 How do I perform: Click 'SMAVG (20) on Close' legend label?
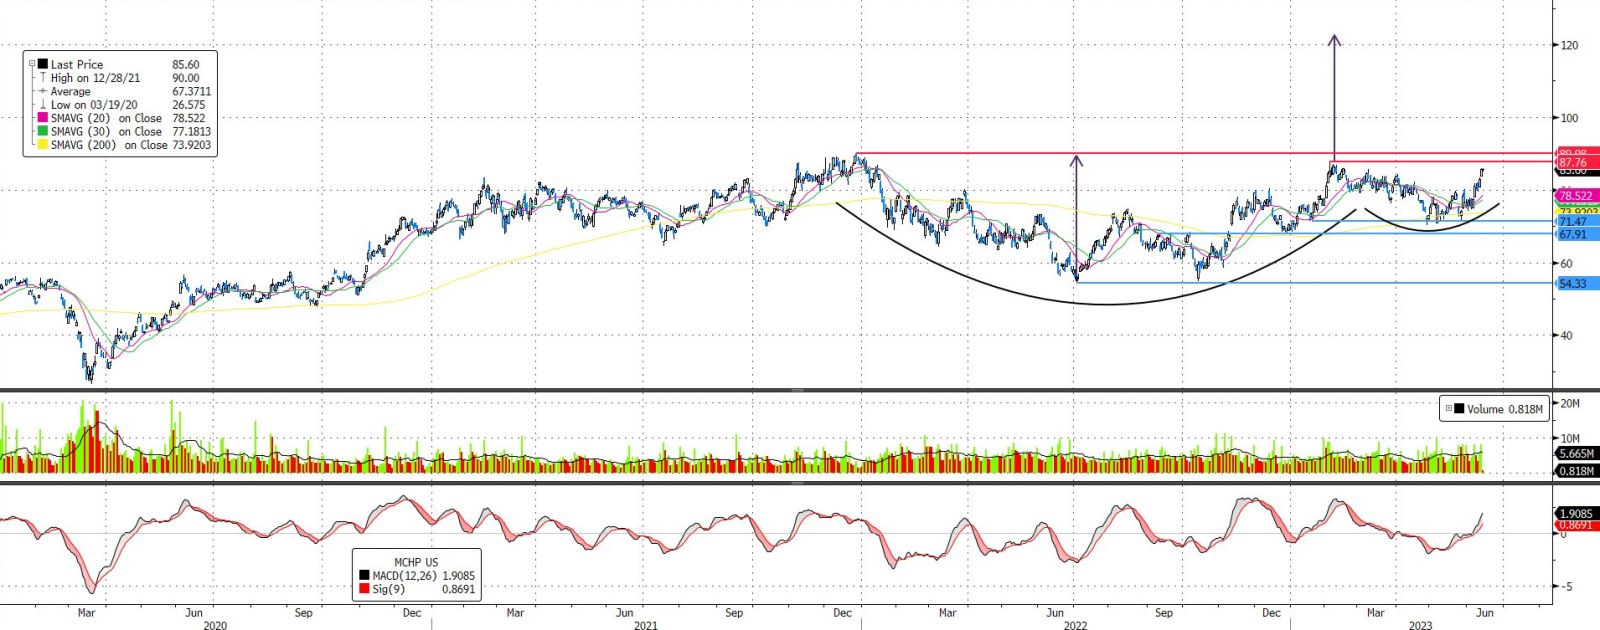click(106, 118)
